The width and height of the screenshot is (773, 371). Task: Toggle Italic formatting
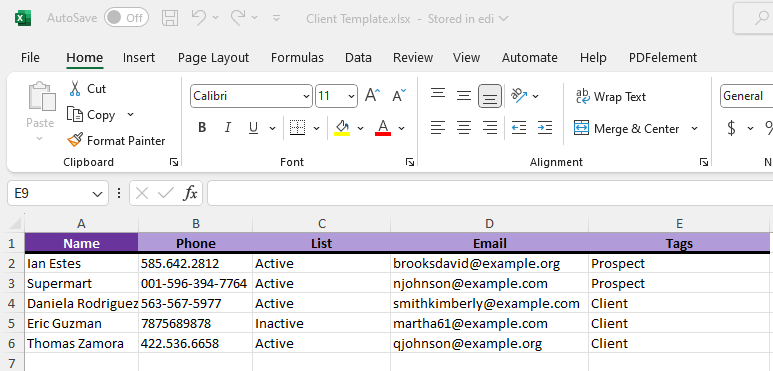coord(227,128)
